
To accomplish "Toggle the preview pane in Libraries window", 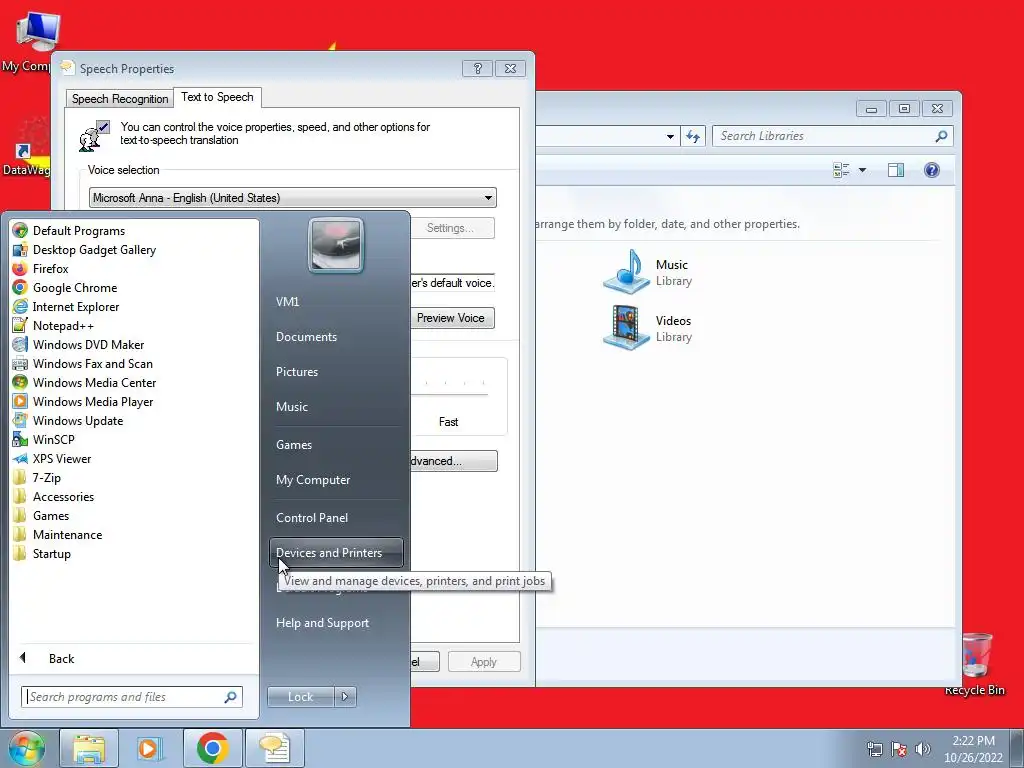I will [896, 170].
